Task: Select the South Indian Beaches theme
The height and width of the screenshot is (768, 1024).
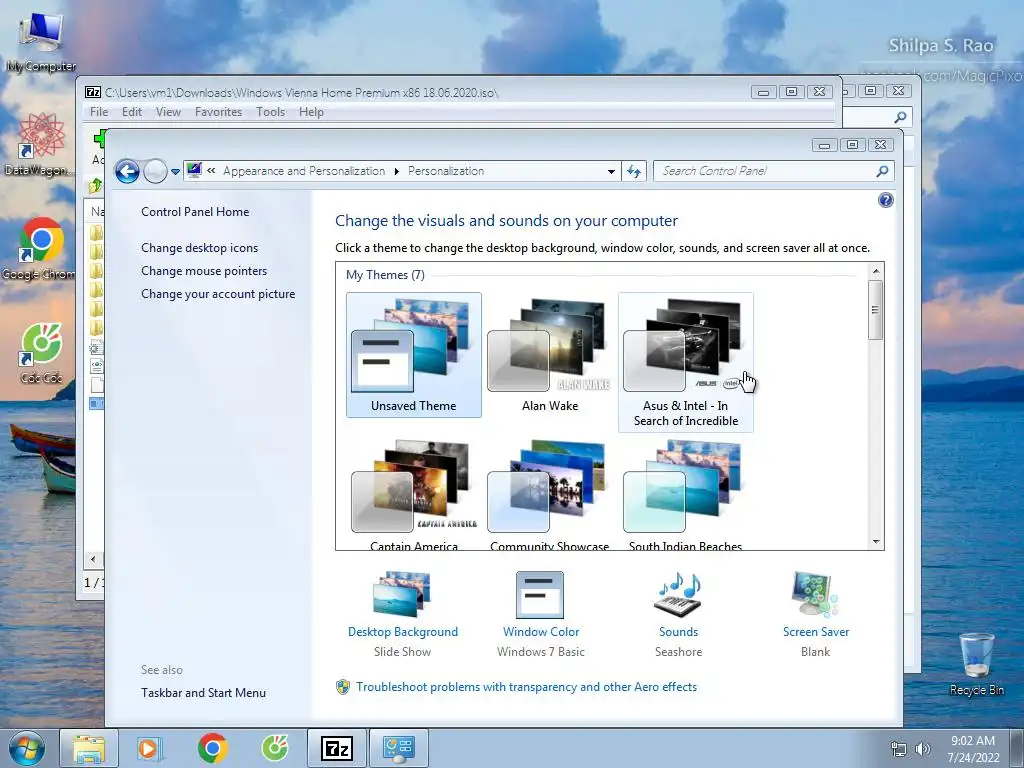Action: (685, 494)
